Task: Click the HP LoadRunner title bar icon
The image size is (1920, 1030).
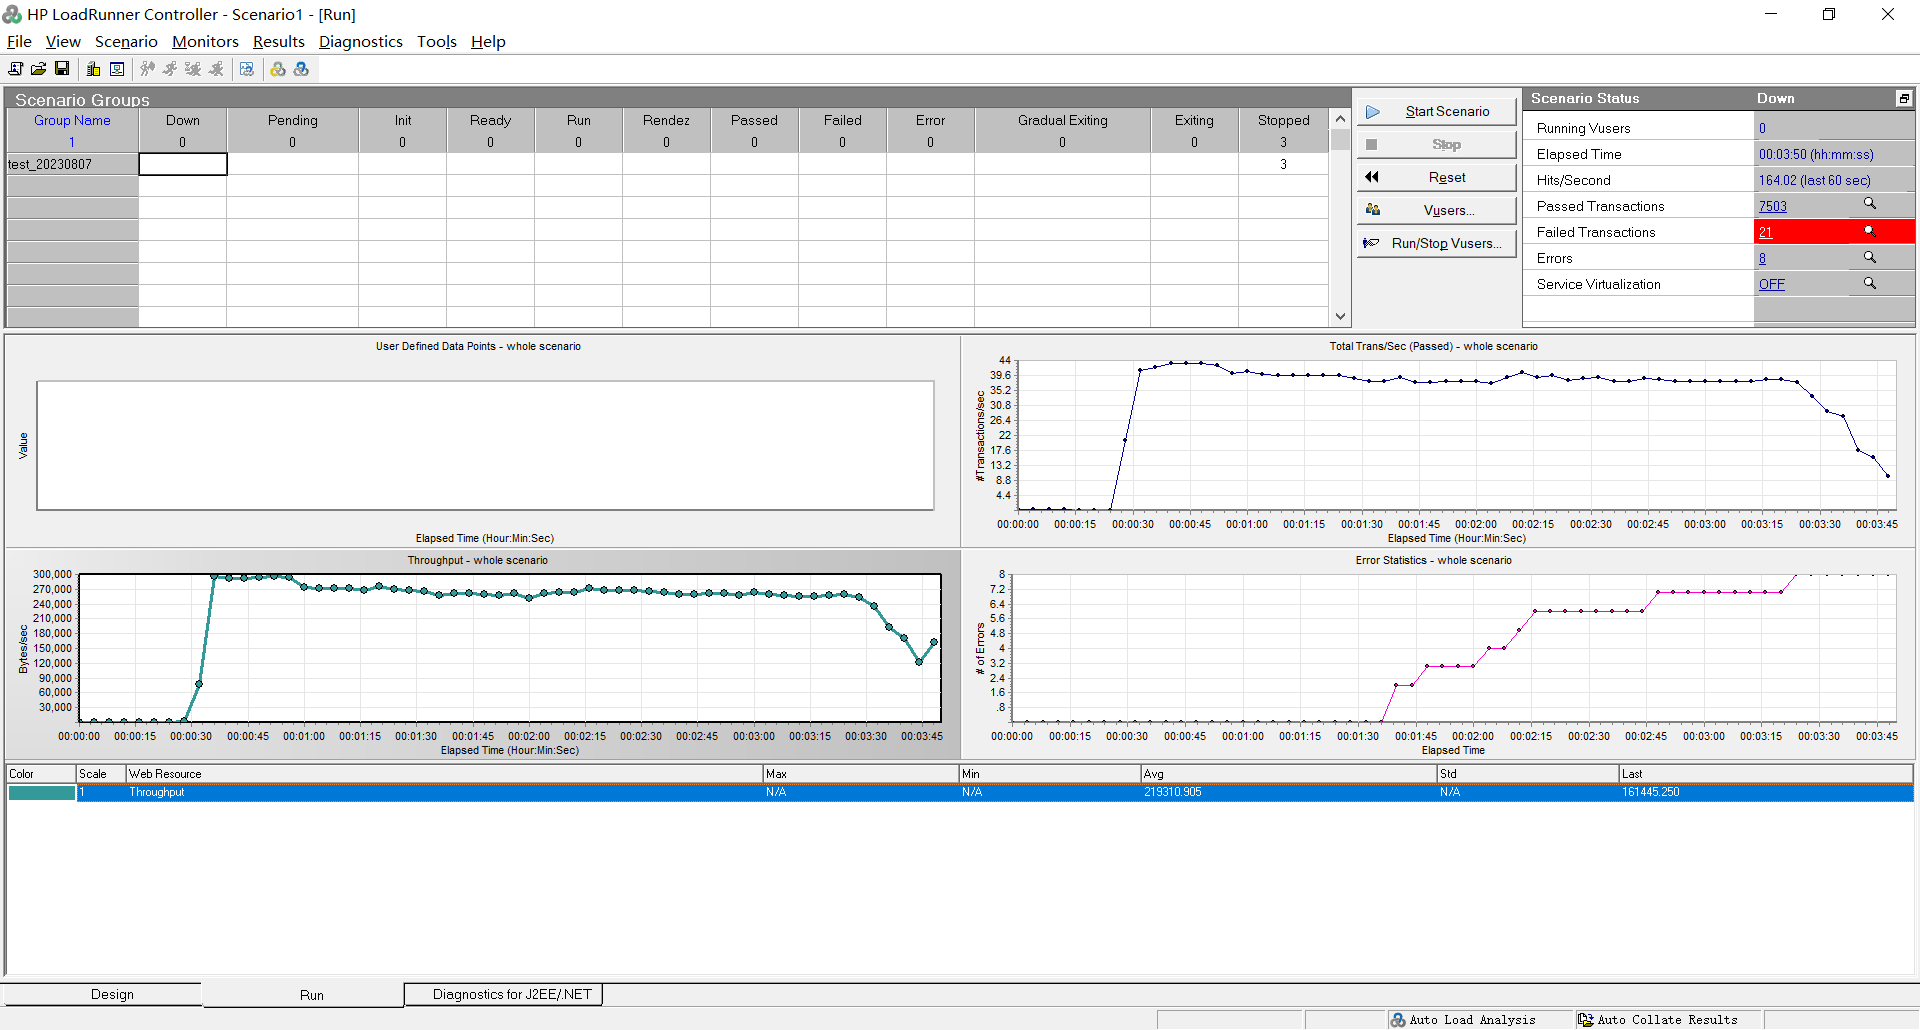Action: [12, 14]
